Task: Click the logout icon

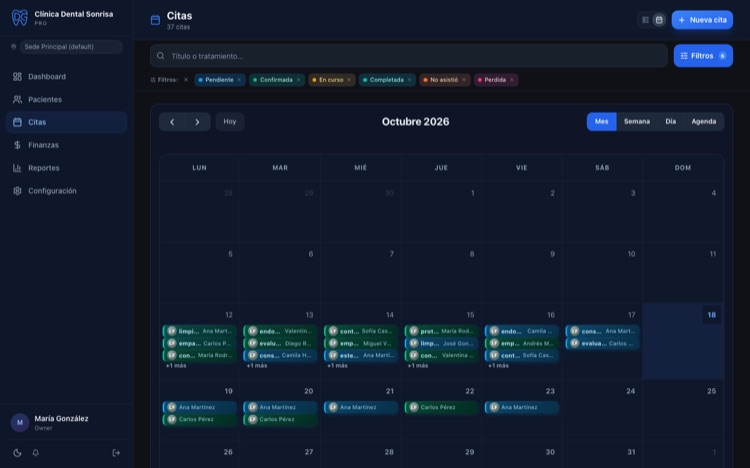Action: pyautogui.click(x=116, y=453)
